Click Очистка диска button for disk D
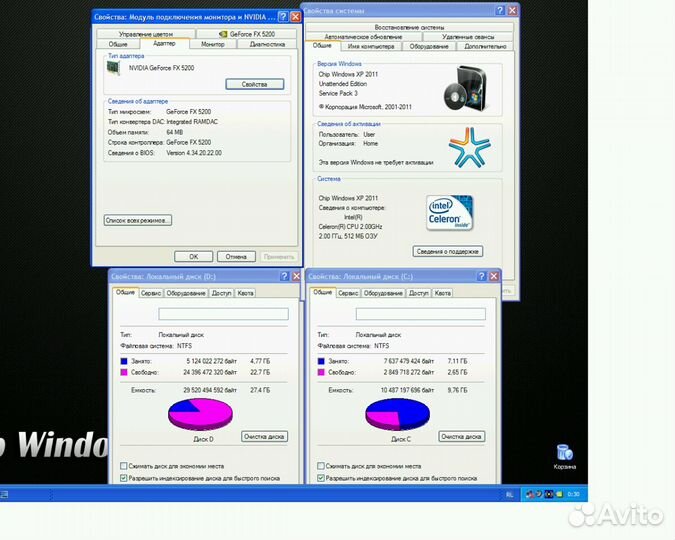This screenshot has width=675, height=540. (x=264, y=436)
